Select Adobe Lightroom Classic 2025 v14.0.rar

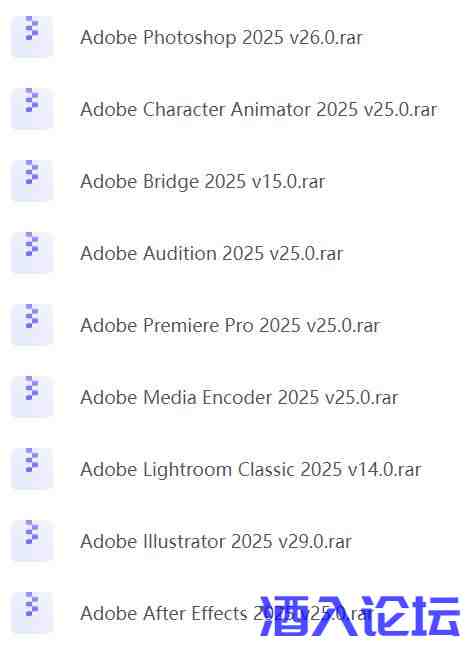(x=251, y=470)
